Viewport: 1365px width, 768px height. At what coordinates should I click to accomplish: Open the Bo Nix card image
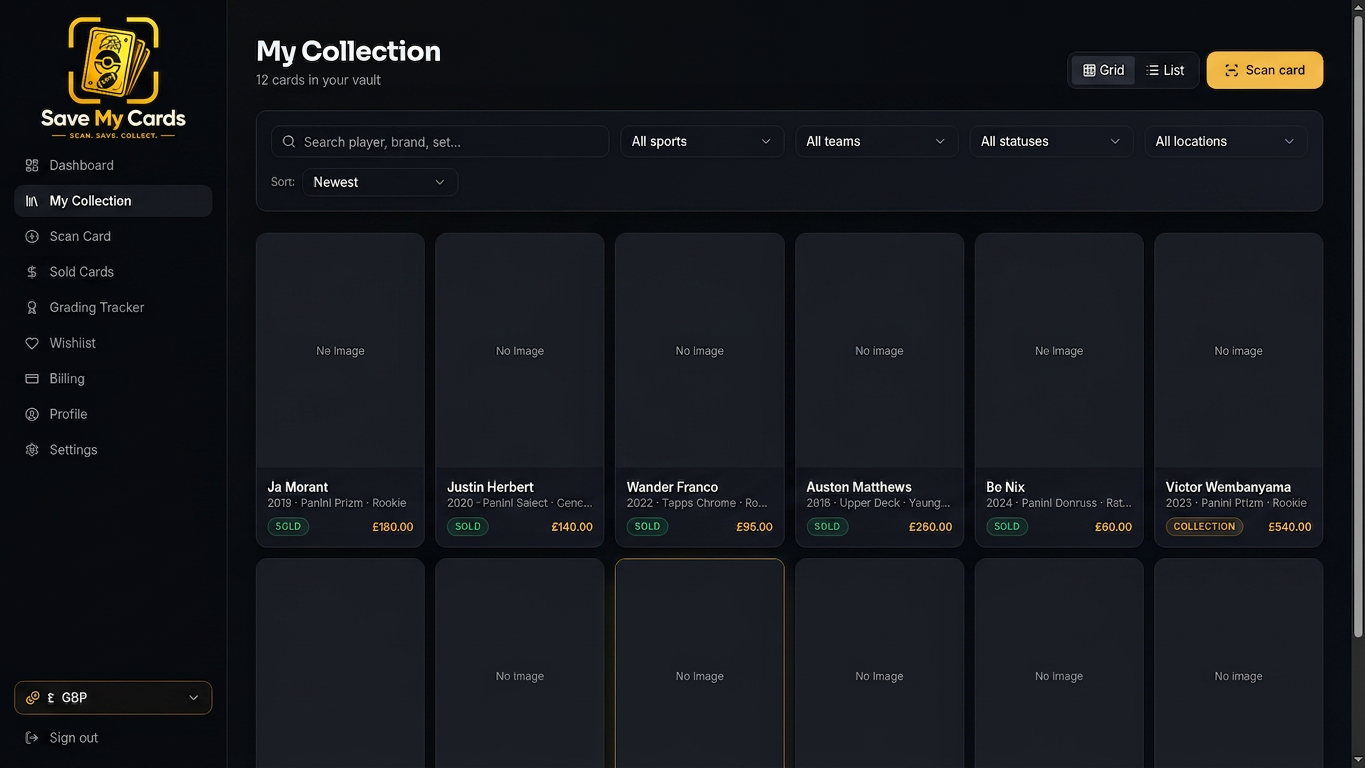(x=1059, y=351)
